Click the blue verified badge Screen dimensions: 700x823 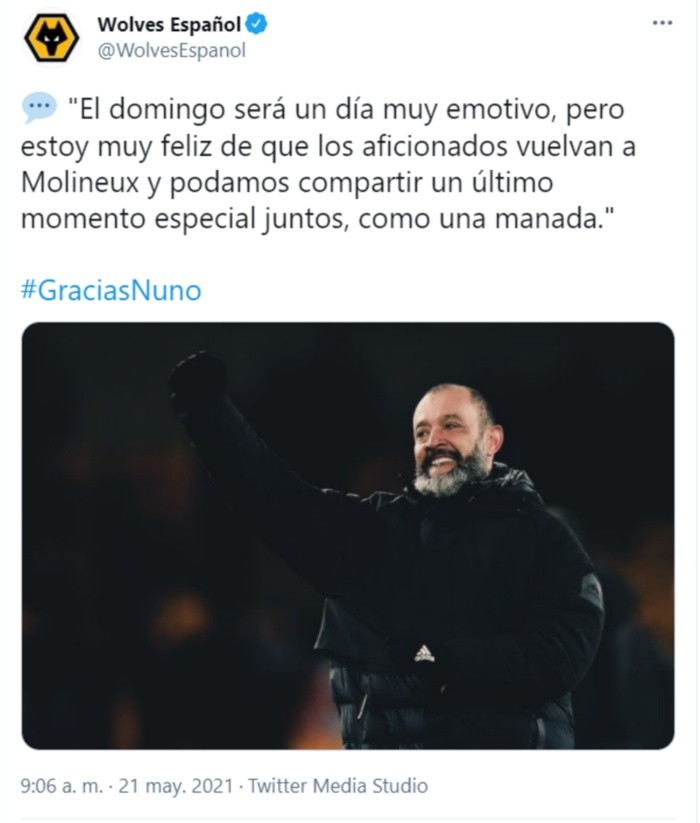pyautogui.click(x=257, y=24)
